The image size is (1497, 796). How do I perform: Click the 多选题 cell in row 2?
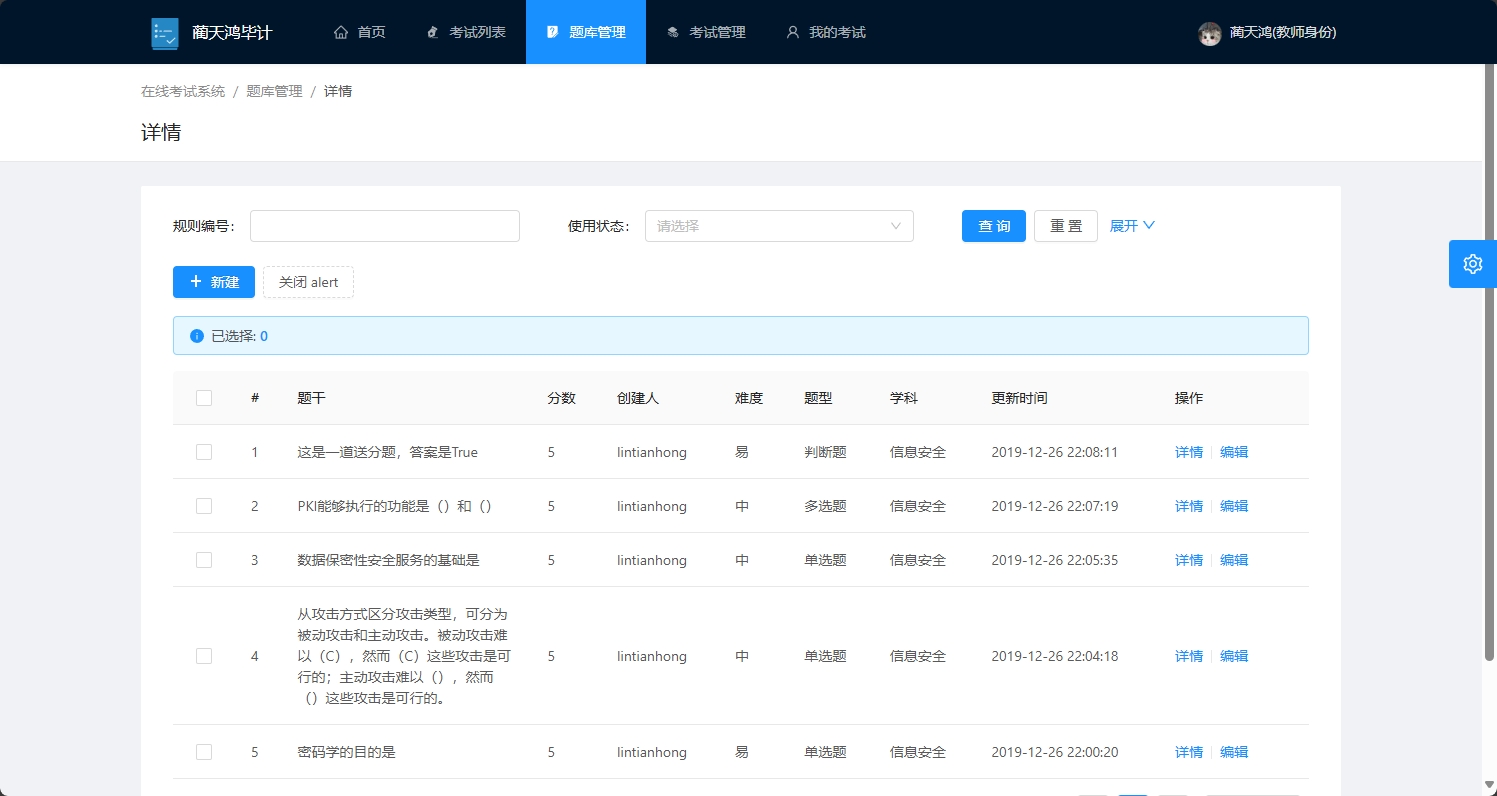click(825, 506)
